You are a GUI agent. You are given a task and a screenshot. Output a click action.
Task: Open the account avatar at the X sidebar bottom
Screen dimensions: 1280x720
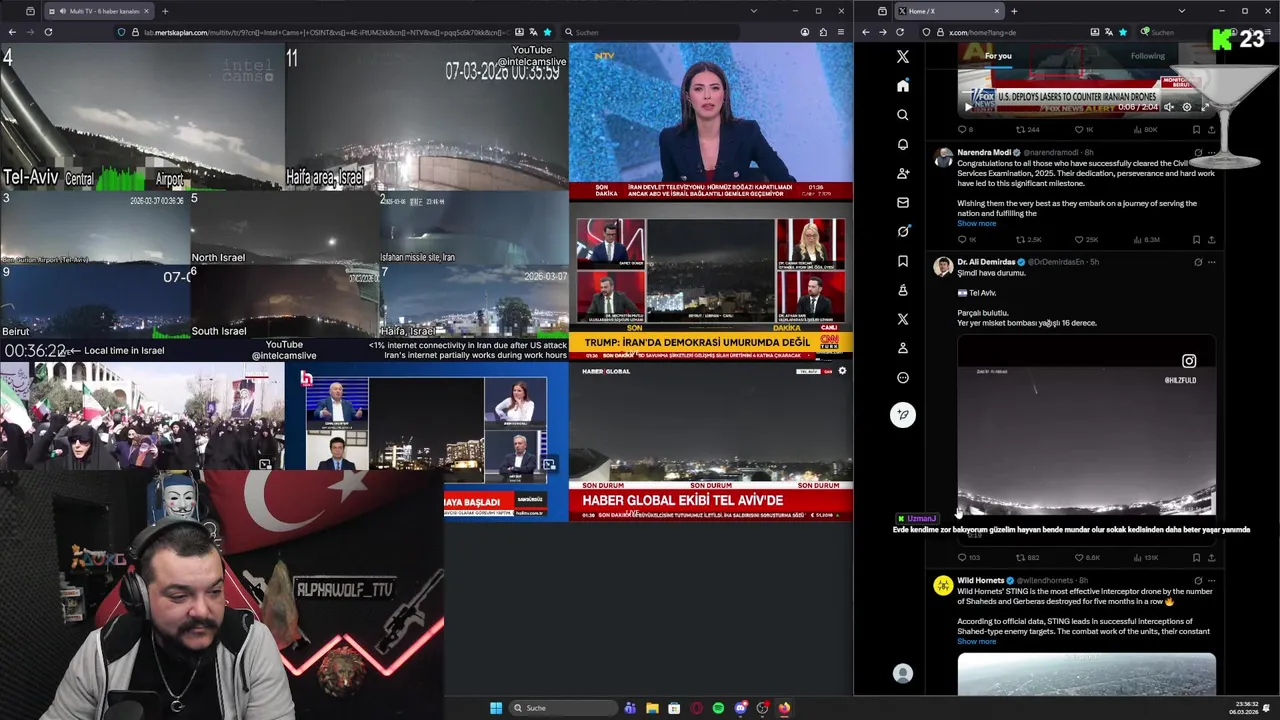click(x=903, y=674)
